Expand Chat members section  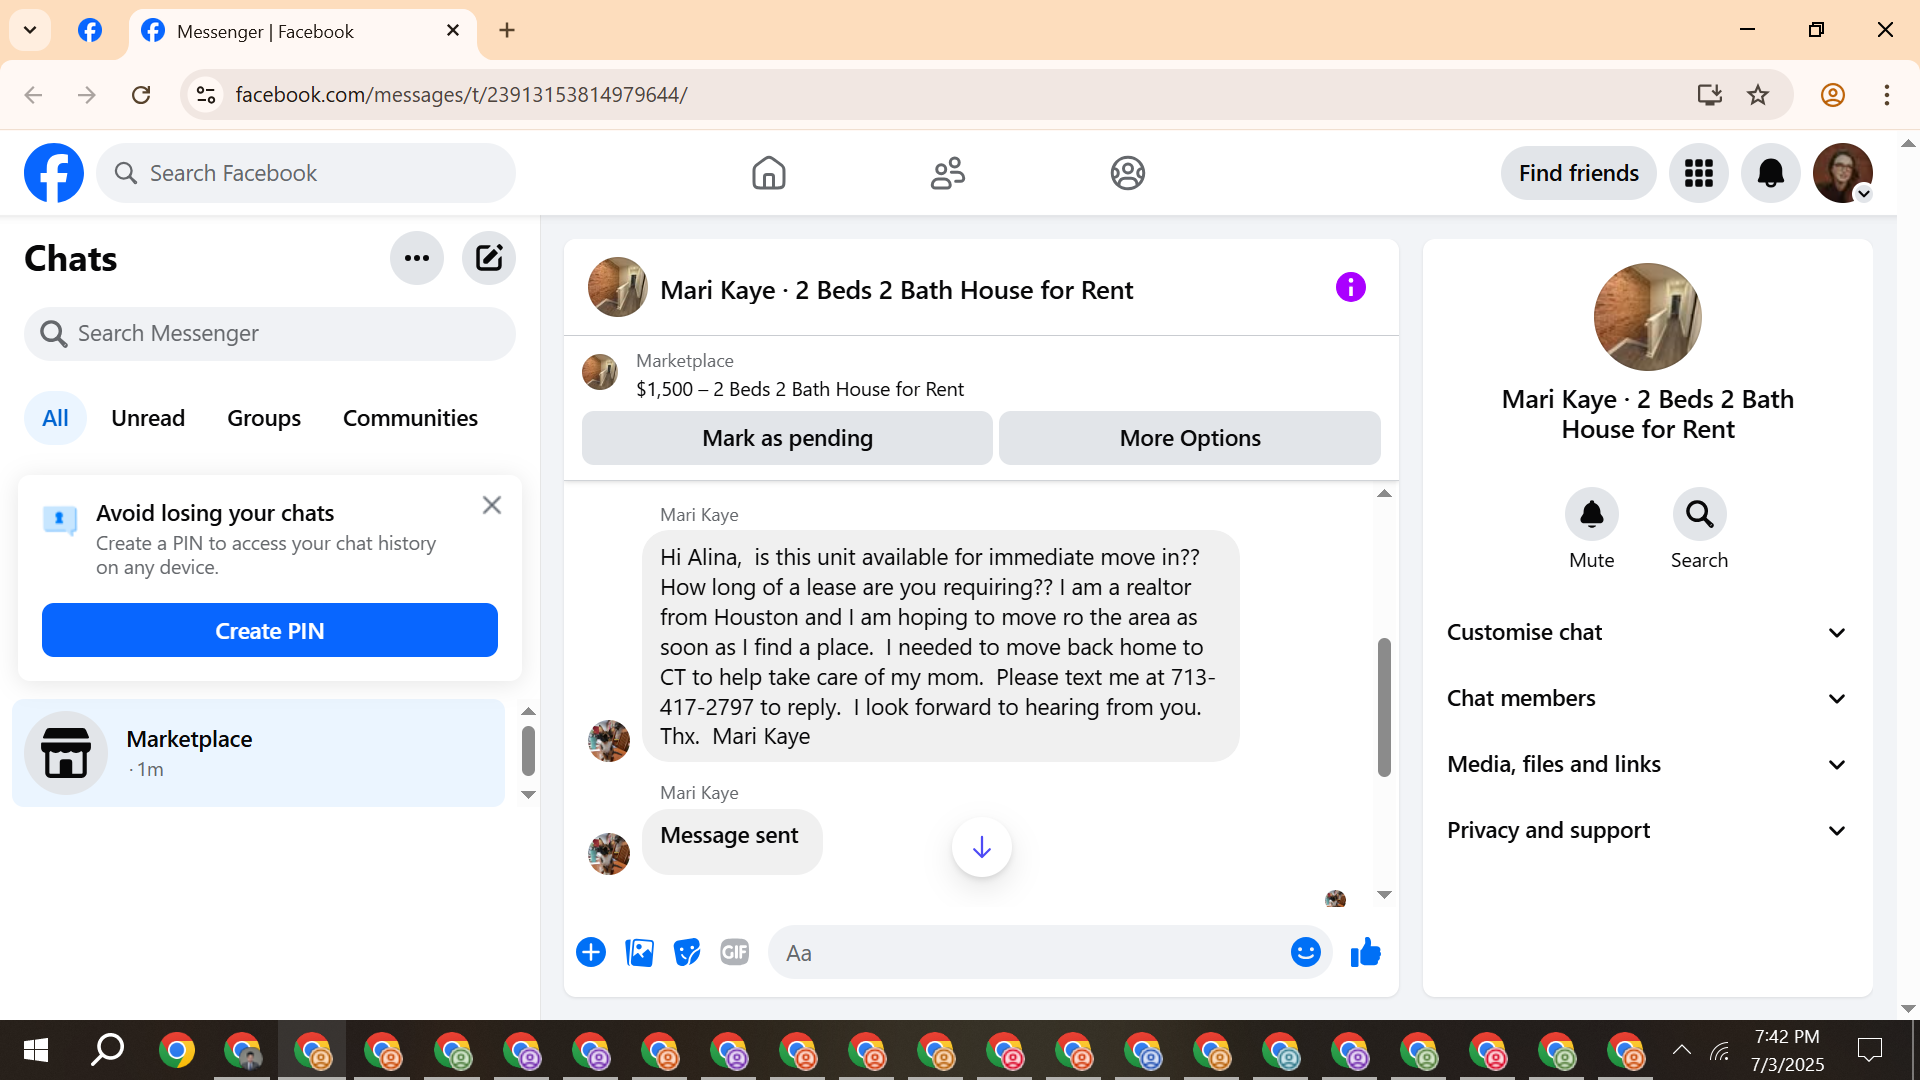1647,699
